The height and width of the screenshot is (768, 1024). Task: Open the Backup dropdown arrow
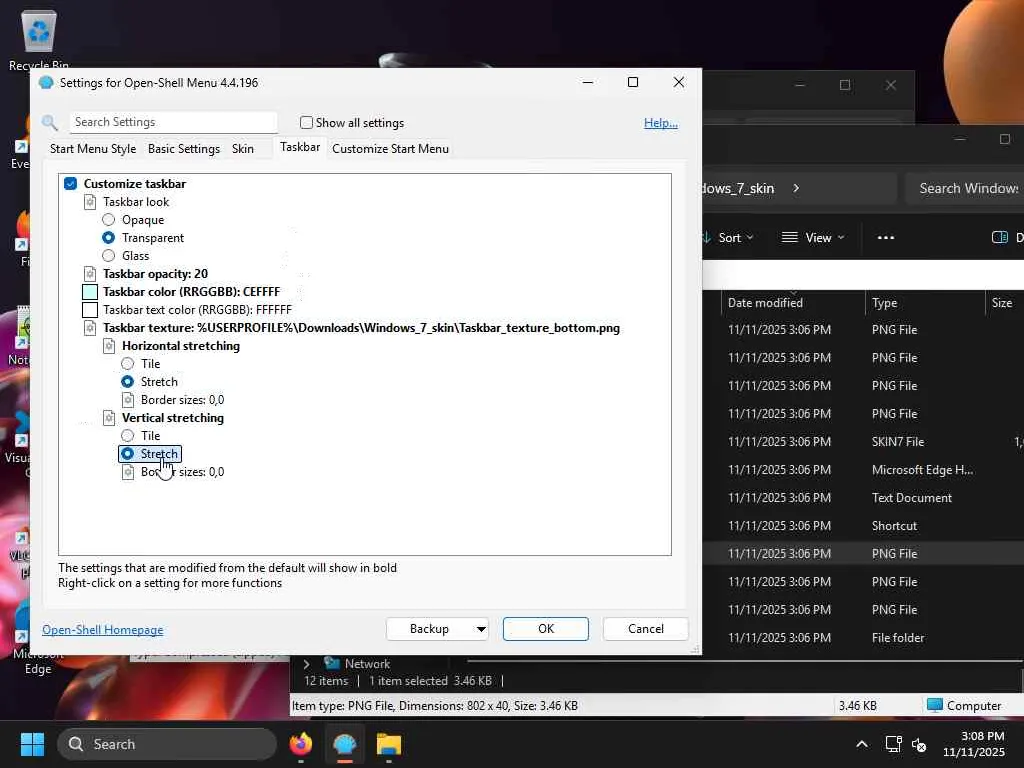(481, 629)
